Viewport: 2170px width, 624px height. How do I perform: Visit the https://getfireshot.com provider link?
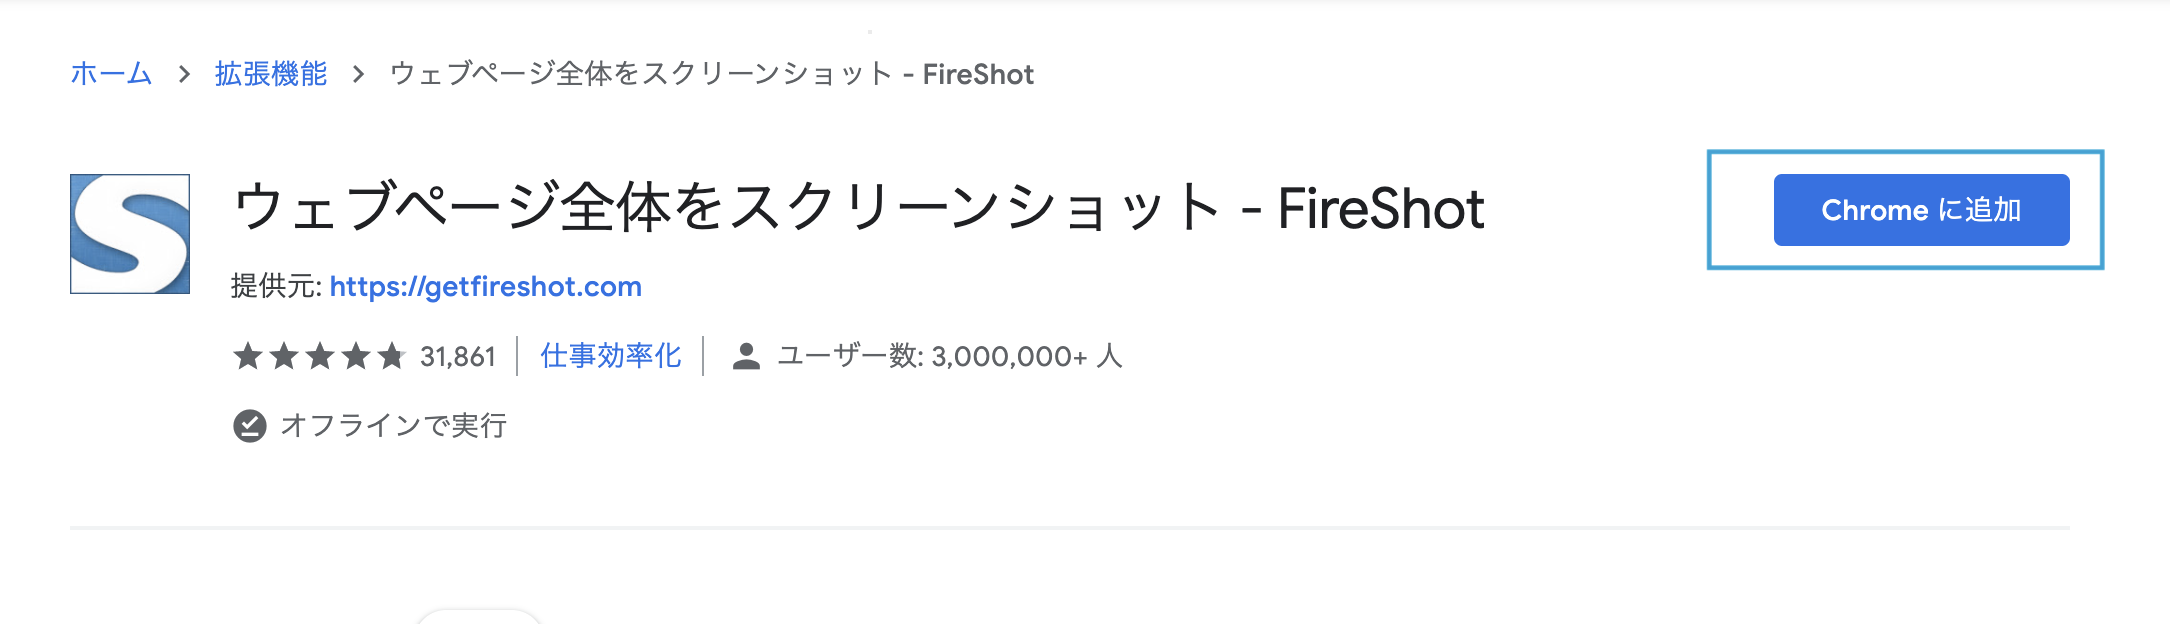click(485, 287)
